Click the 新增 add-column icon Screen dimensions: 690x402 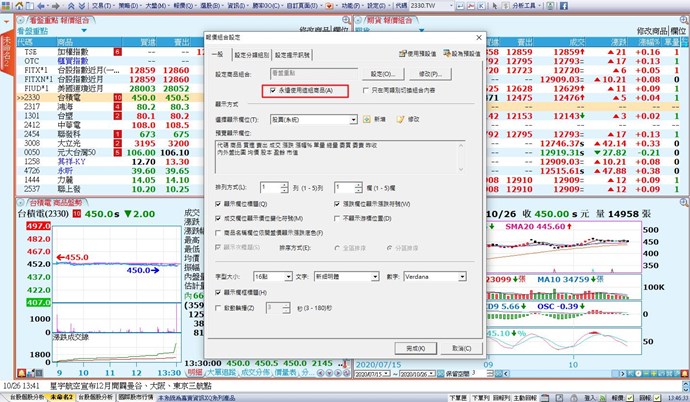pyautogui.click(x=370, y=119)
